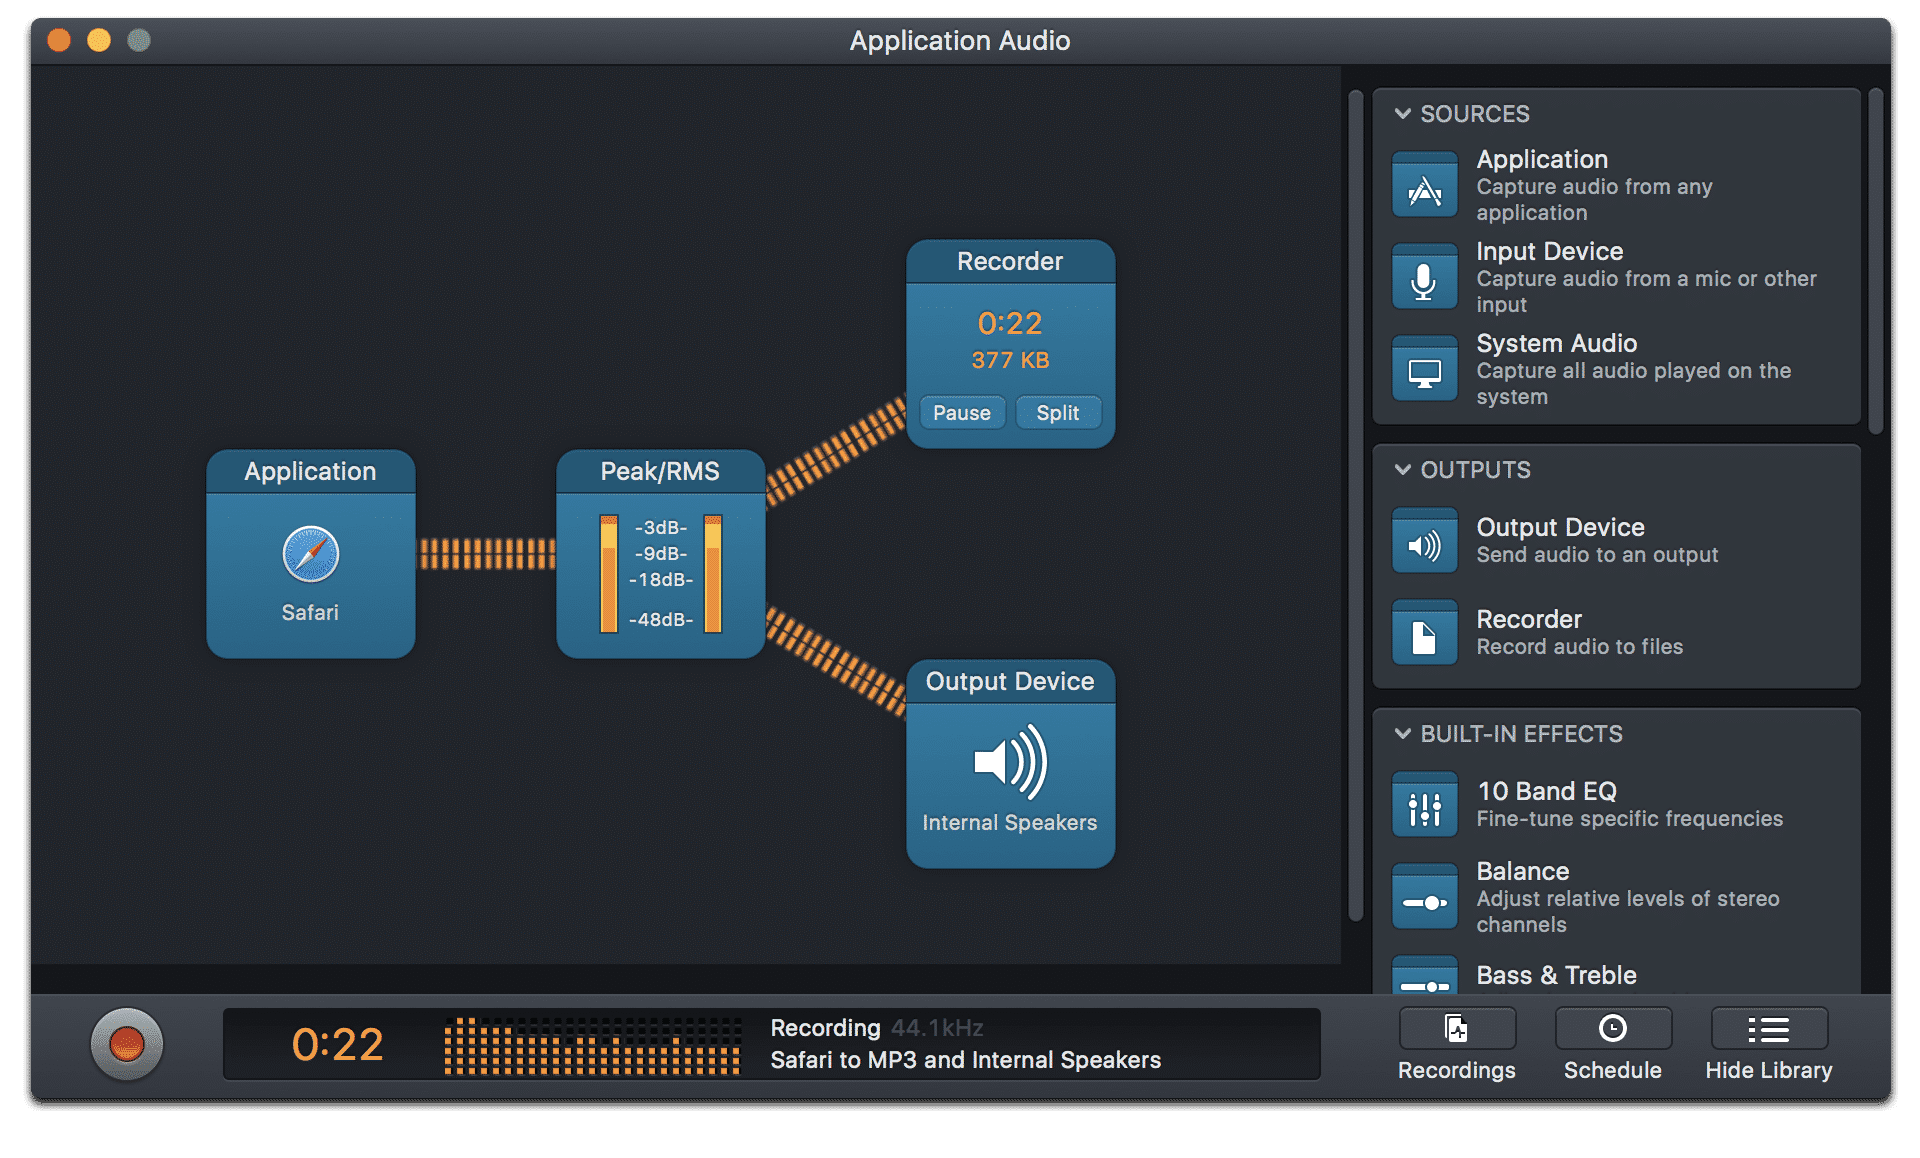
Task: Collapse the SOURCES section
Action: coord(1403,114)
